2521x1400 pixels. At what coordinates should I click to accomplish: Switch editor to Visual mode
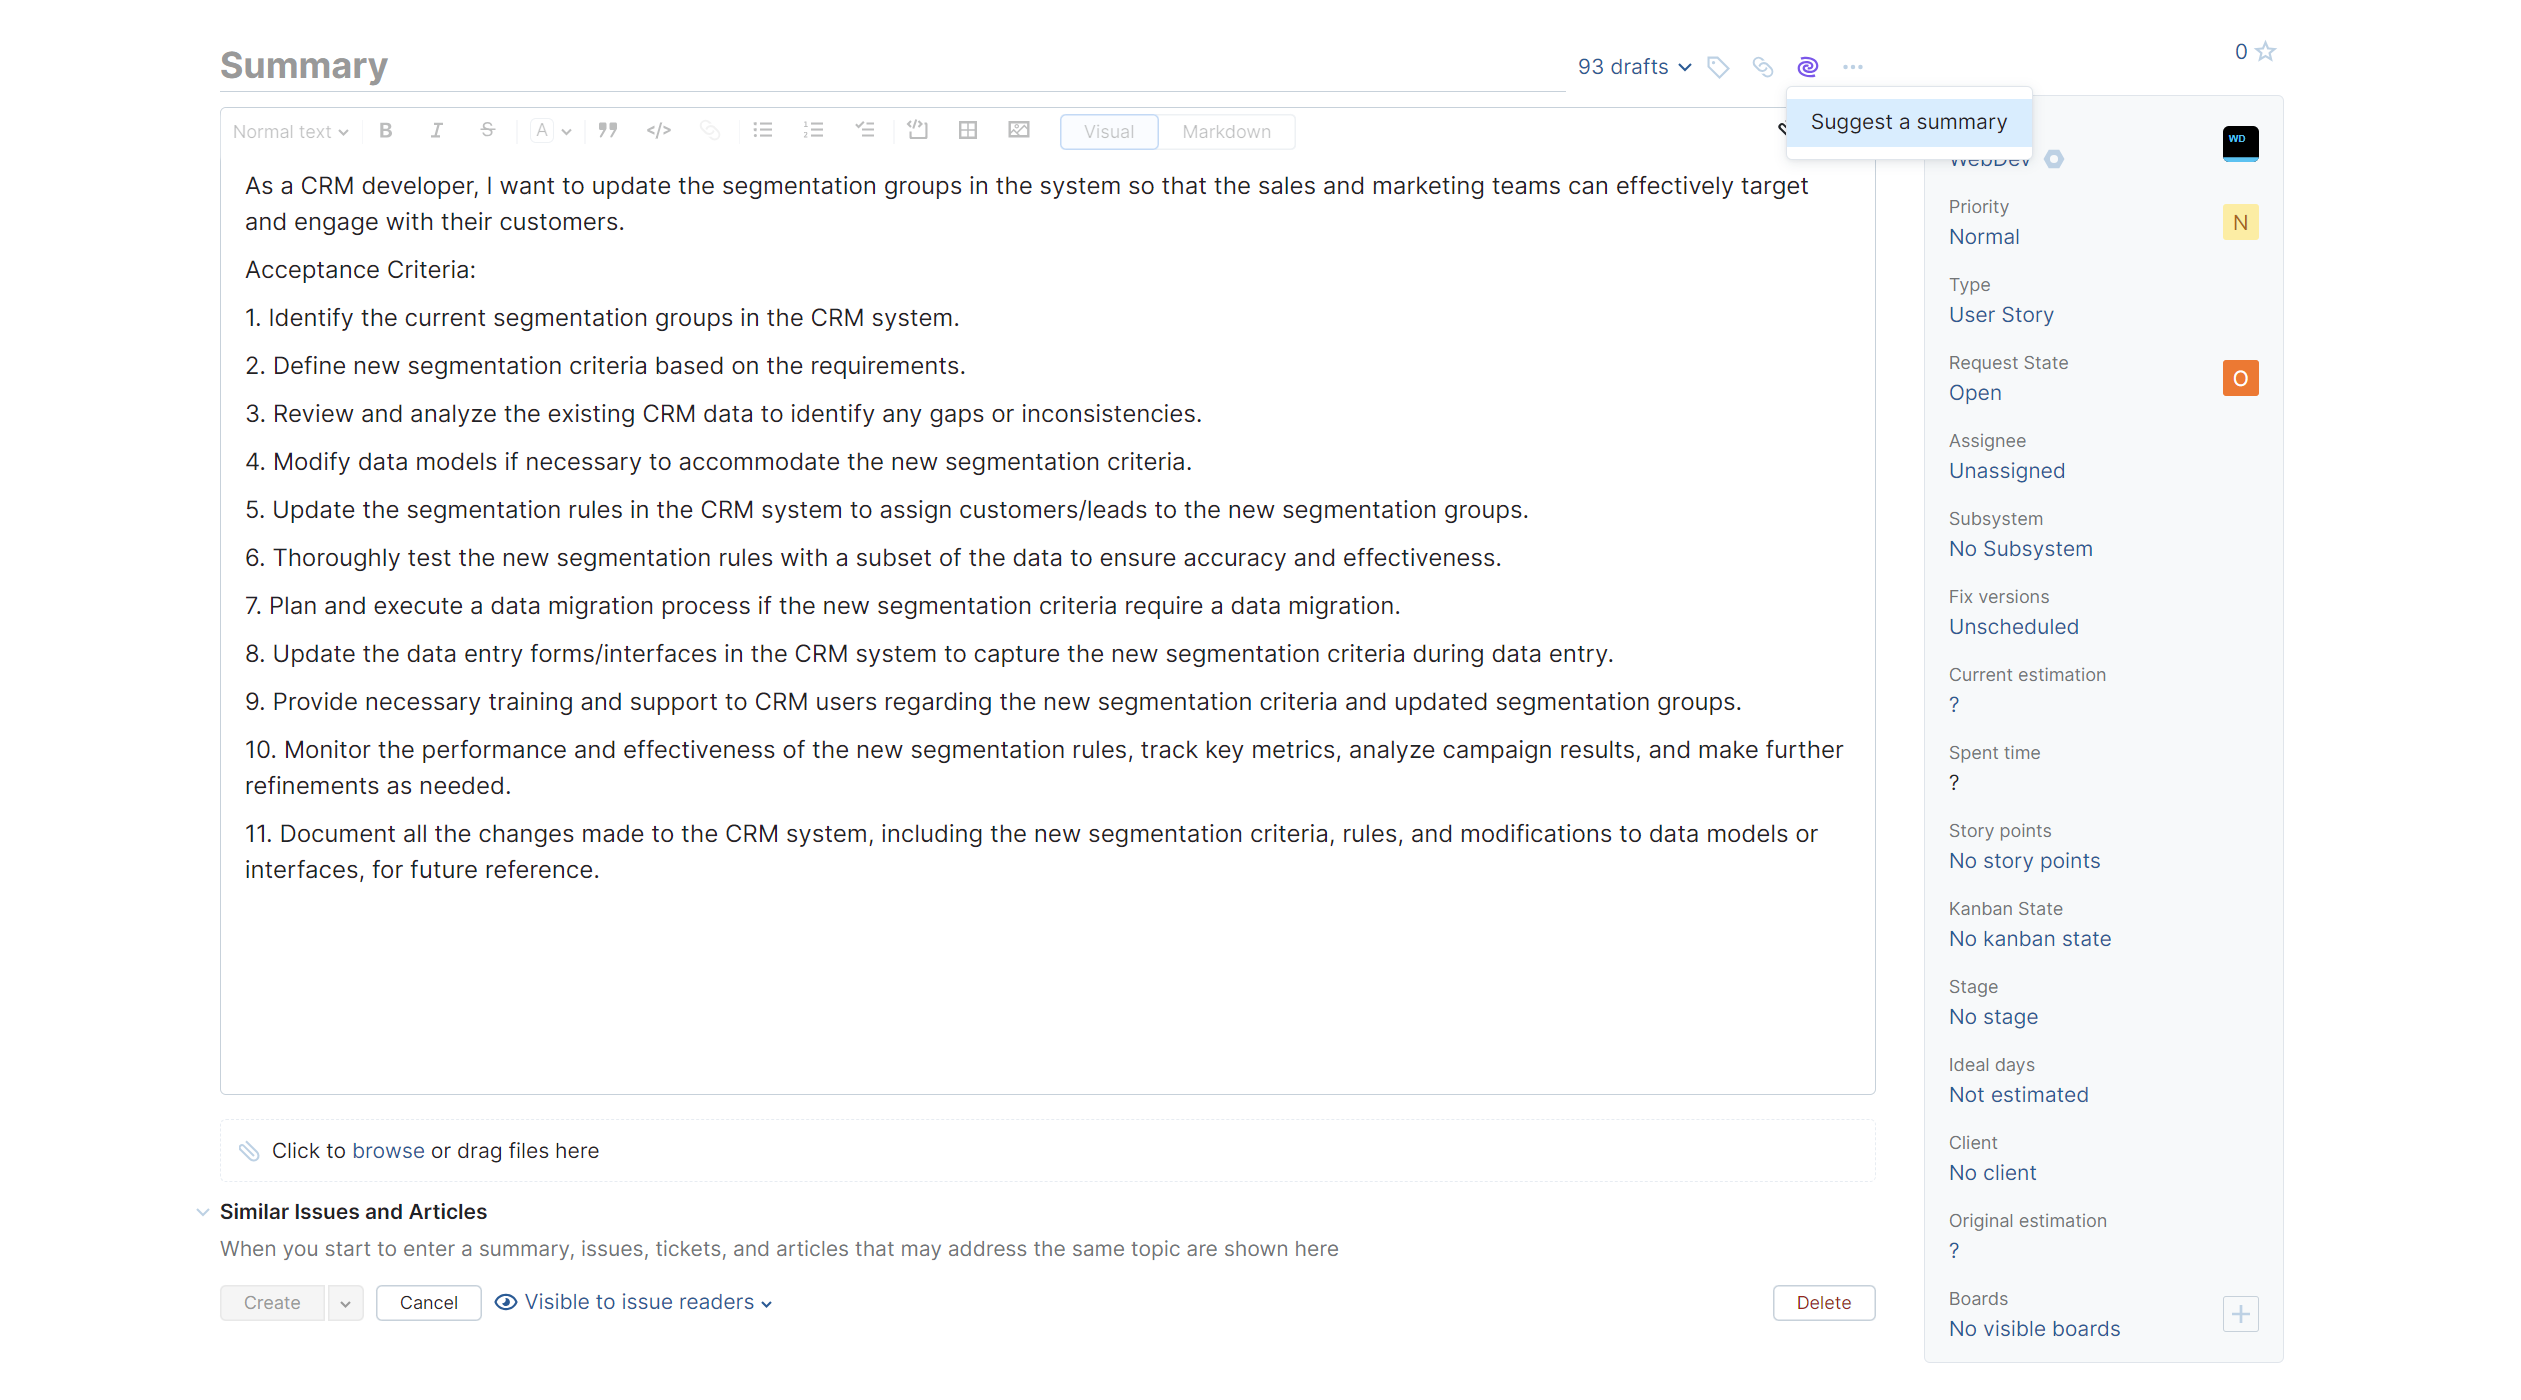(1108, 132)
